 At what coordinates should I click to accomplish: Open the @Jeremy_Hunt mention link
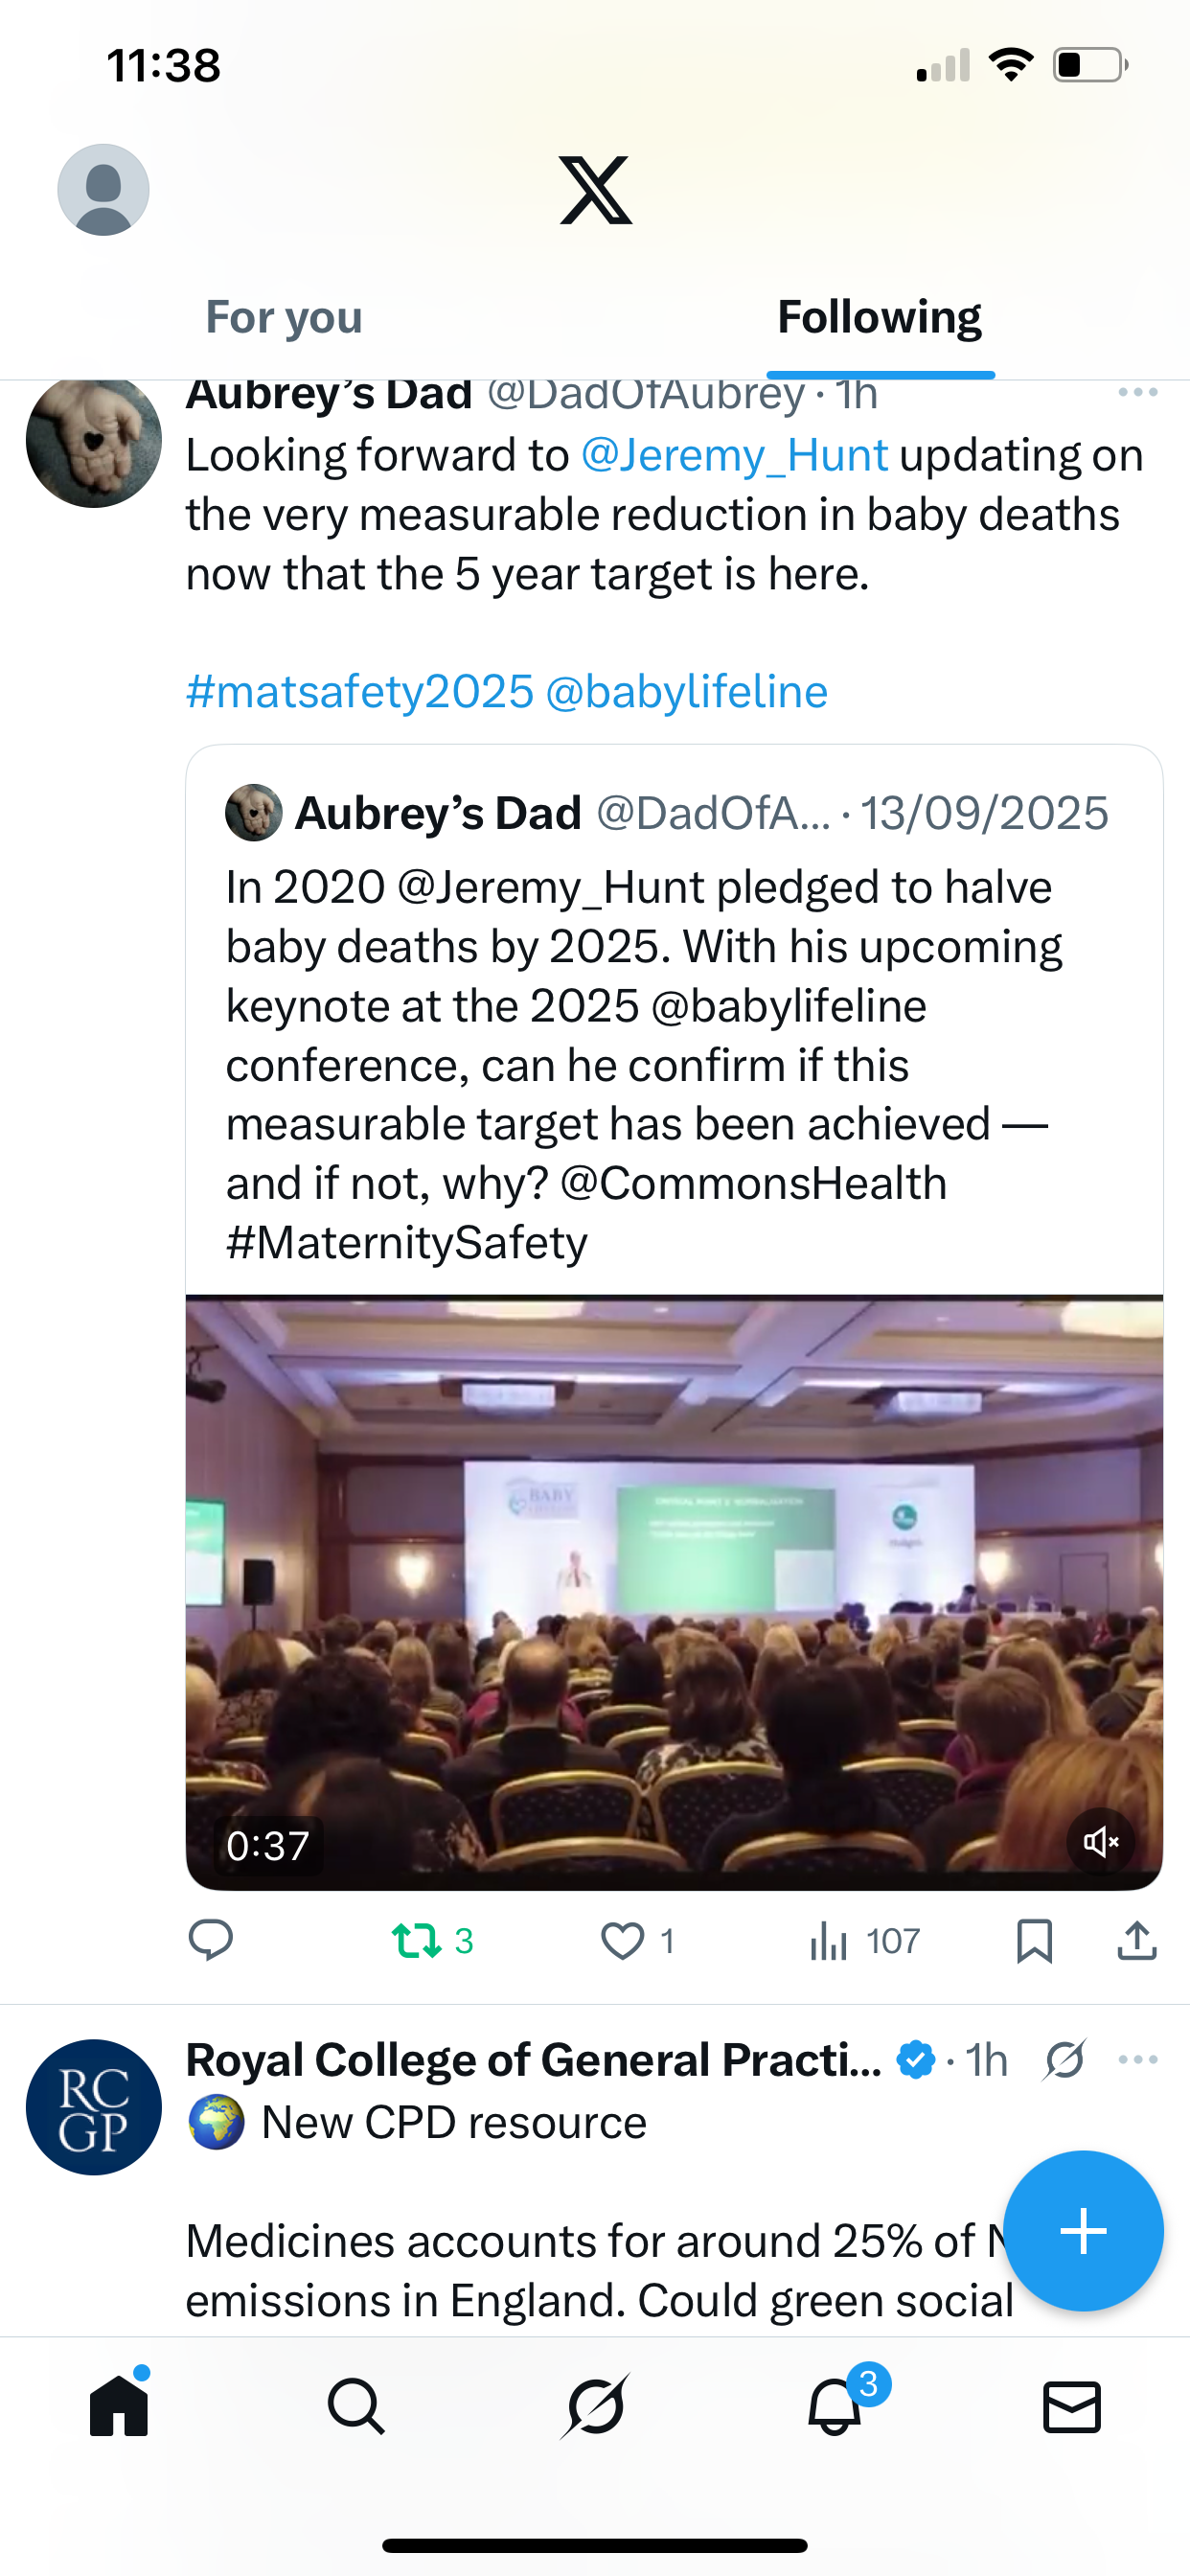734,456
